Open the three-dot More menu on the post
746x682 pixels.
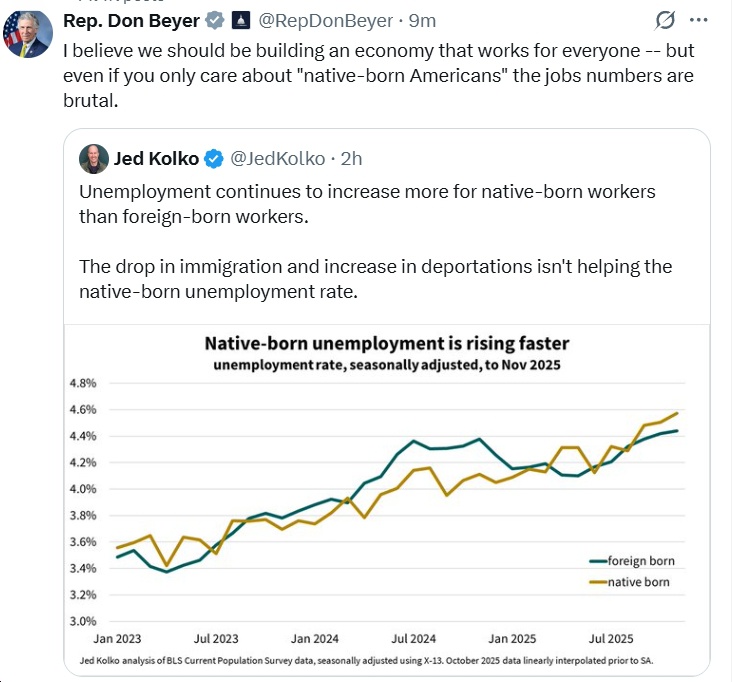click(706, 20)
